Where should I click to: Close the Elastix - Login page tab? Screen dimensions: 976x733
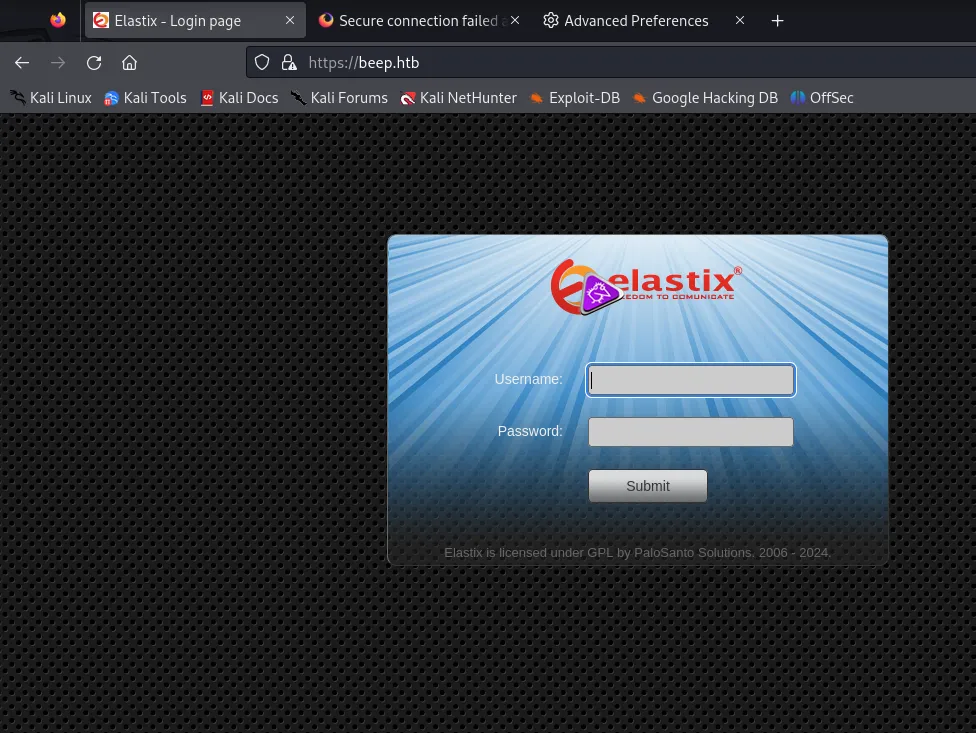pyautogui.click(x=290, y=21)
